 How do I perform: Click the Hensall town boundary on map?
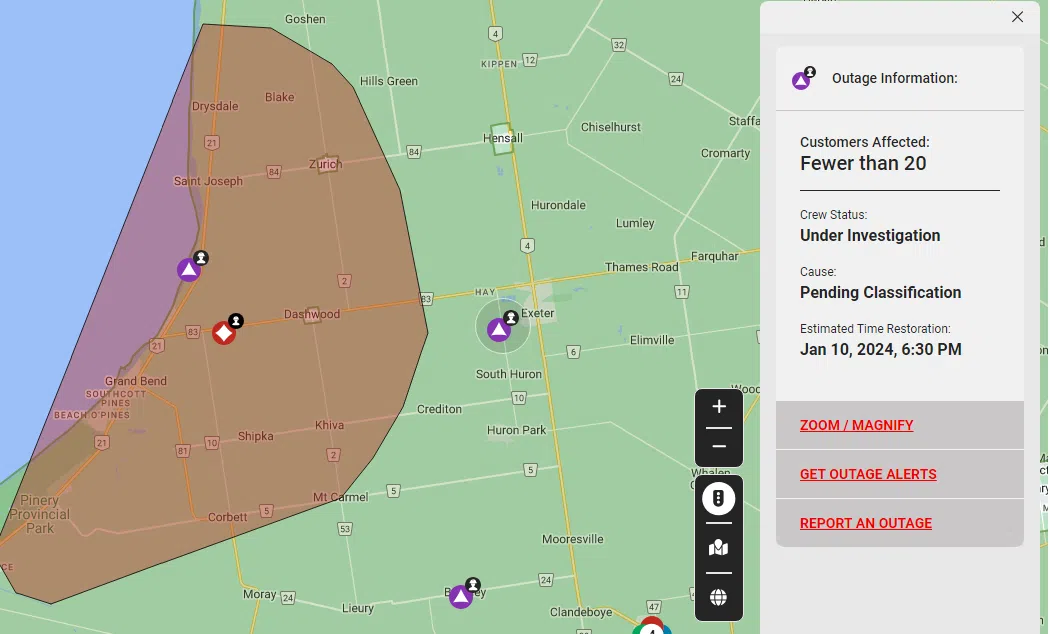[x=502, y=138]
